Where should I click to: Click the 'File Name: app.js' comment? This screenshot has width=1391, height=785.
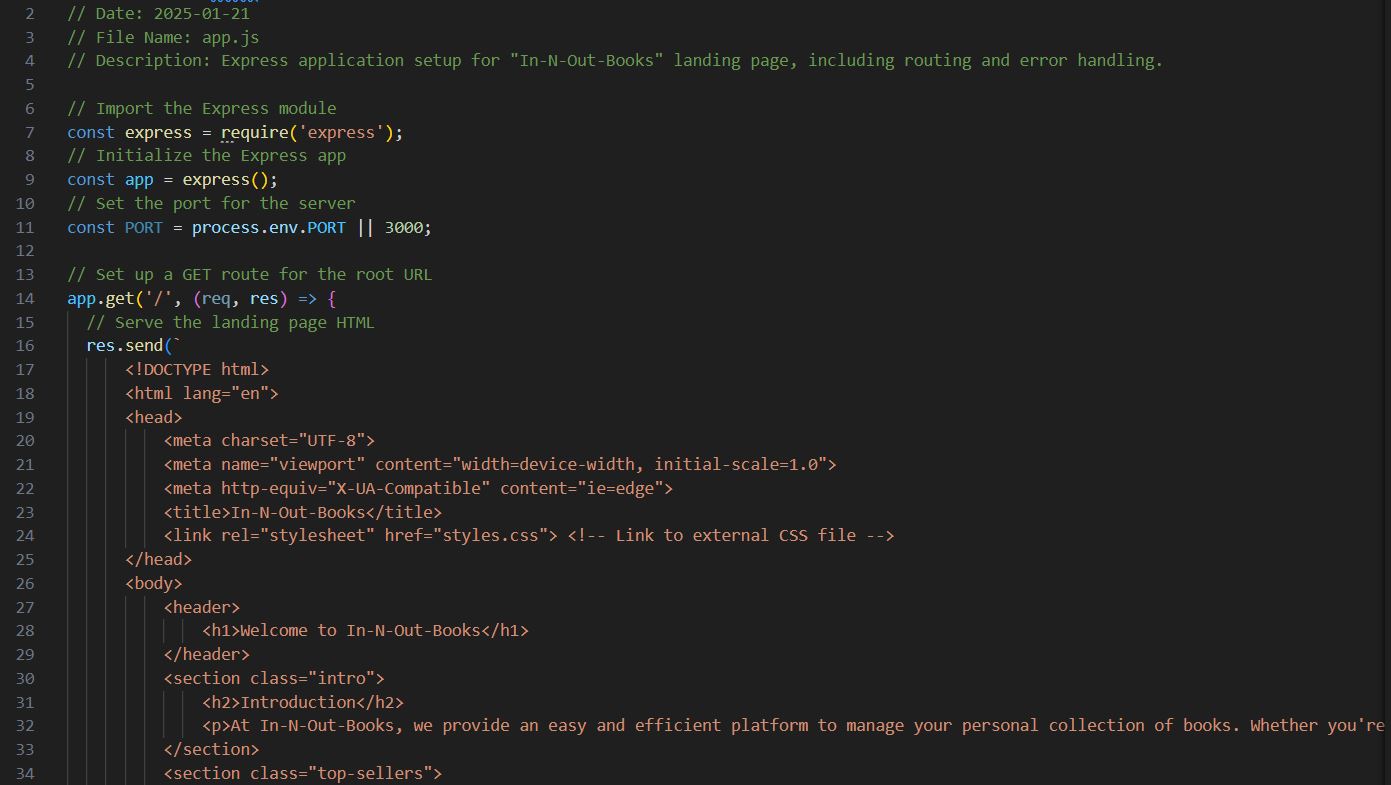pyautogui.click(x=162, y=37)
